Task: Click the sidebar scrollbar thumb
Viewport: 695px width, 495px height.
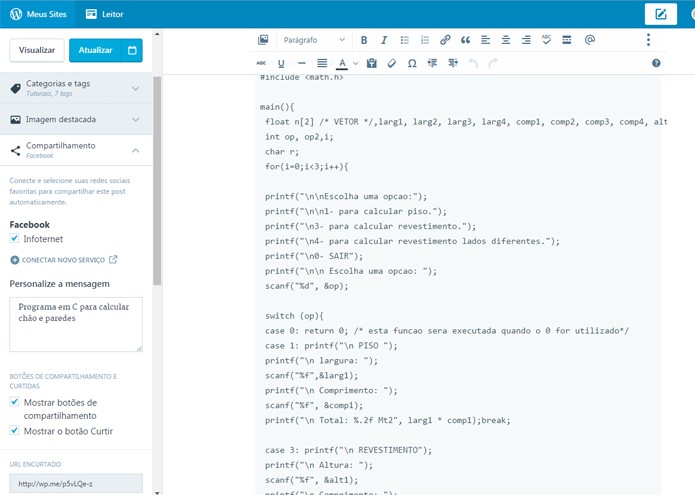Action: point(157,181)
